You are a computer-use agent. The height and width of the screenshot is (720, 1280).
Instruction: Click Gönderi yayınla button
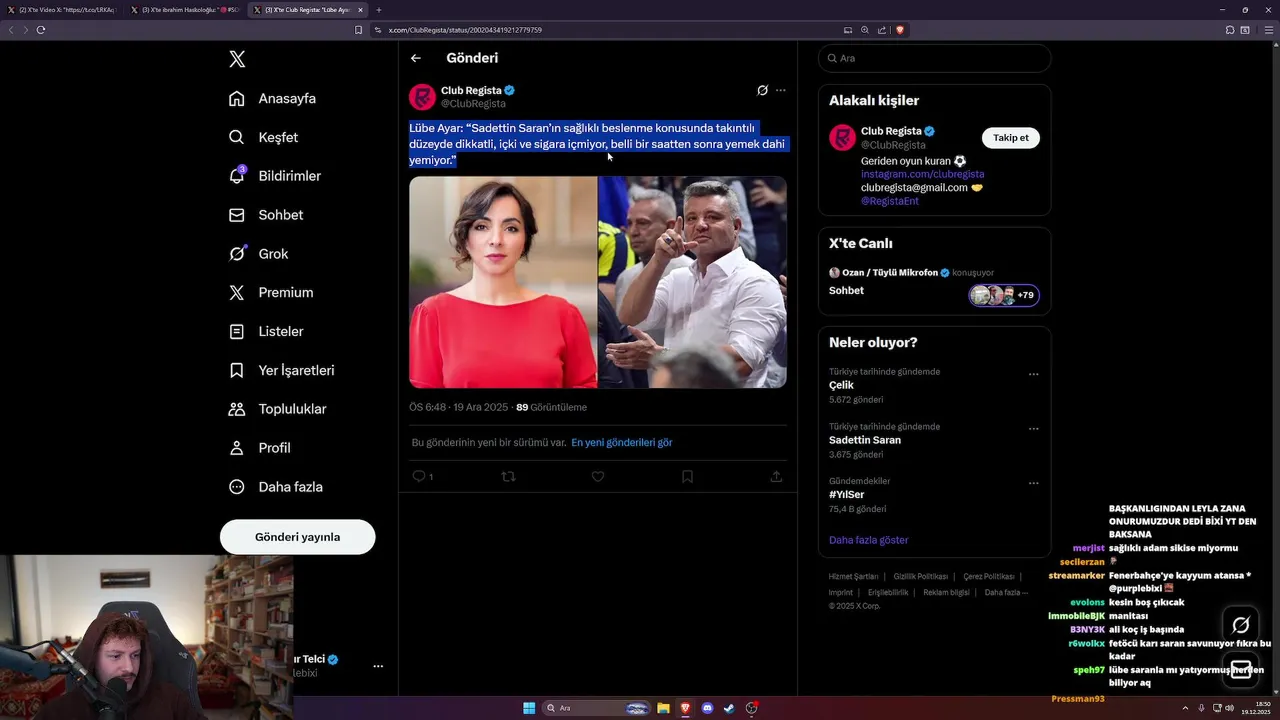pyautogui.click(x=297, y=537)
